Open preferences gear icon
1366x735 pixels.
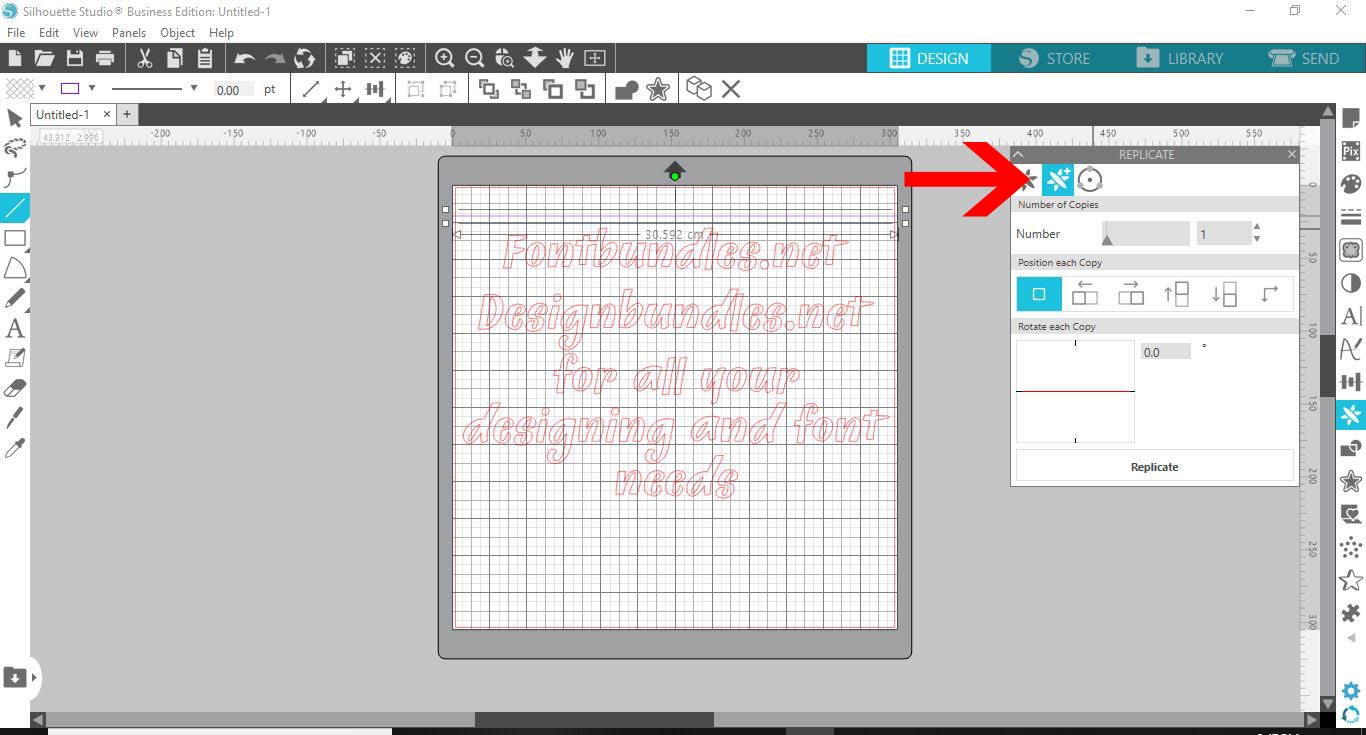click(x=1351, y=691)
